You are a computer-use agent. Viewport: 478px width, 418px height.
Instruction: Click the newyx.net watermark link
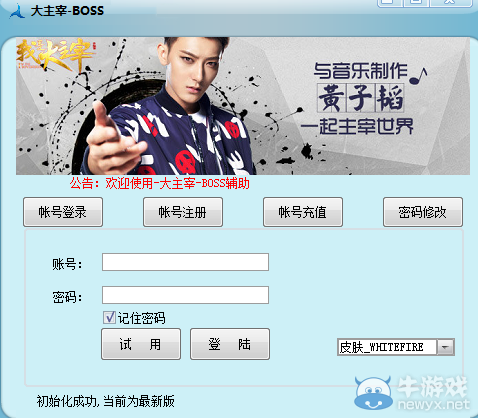(434, 405)
